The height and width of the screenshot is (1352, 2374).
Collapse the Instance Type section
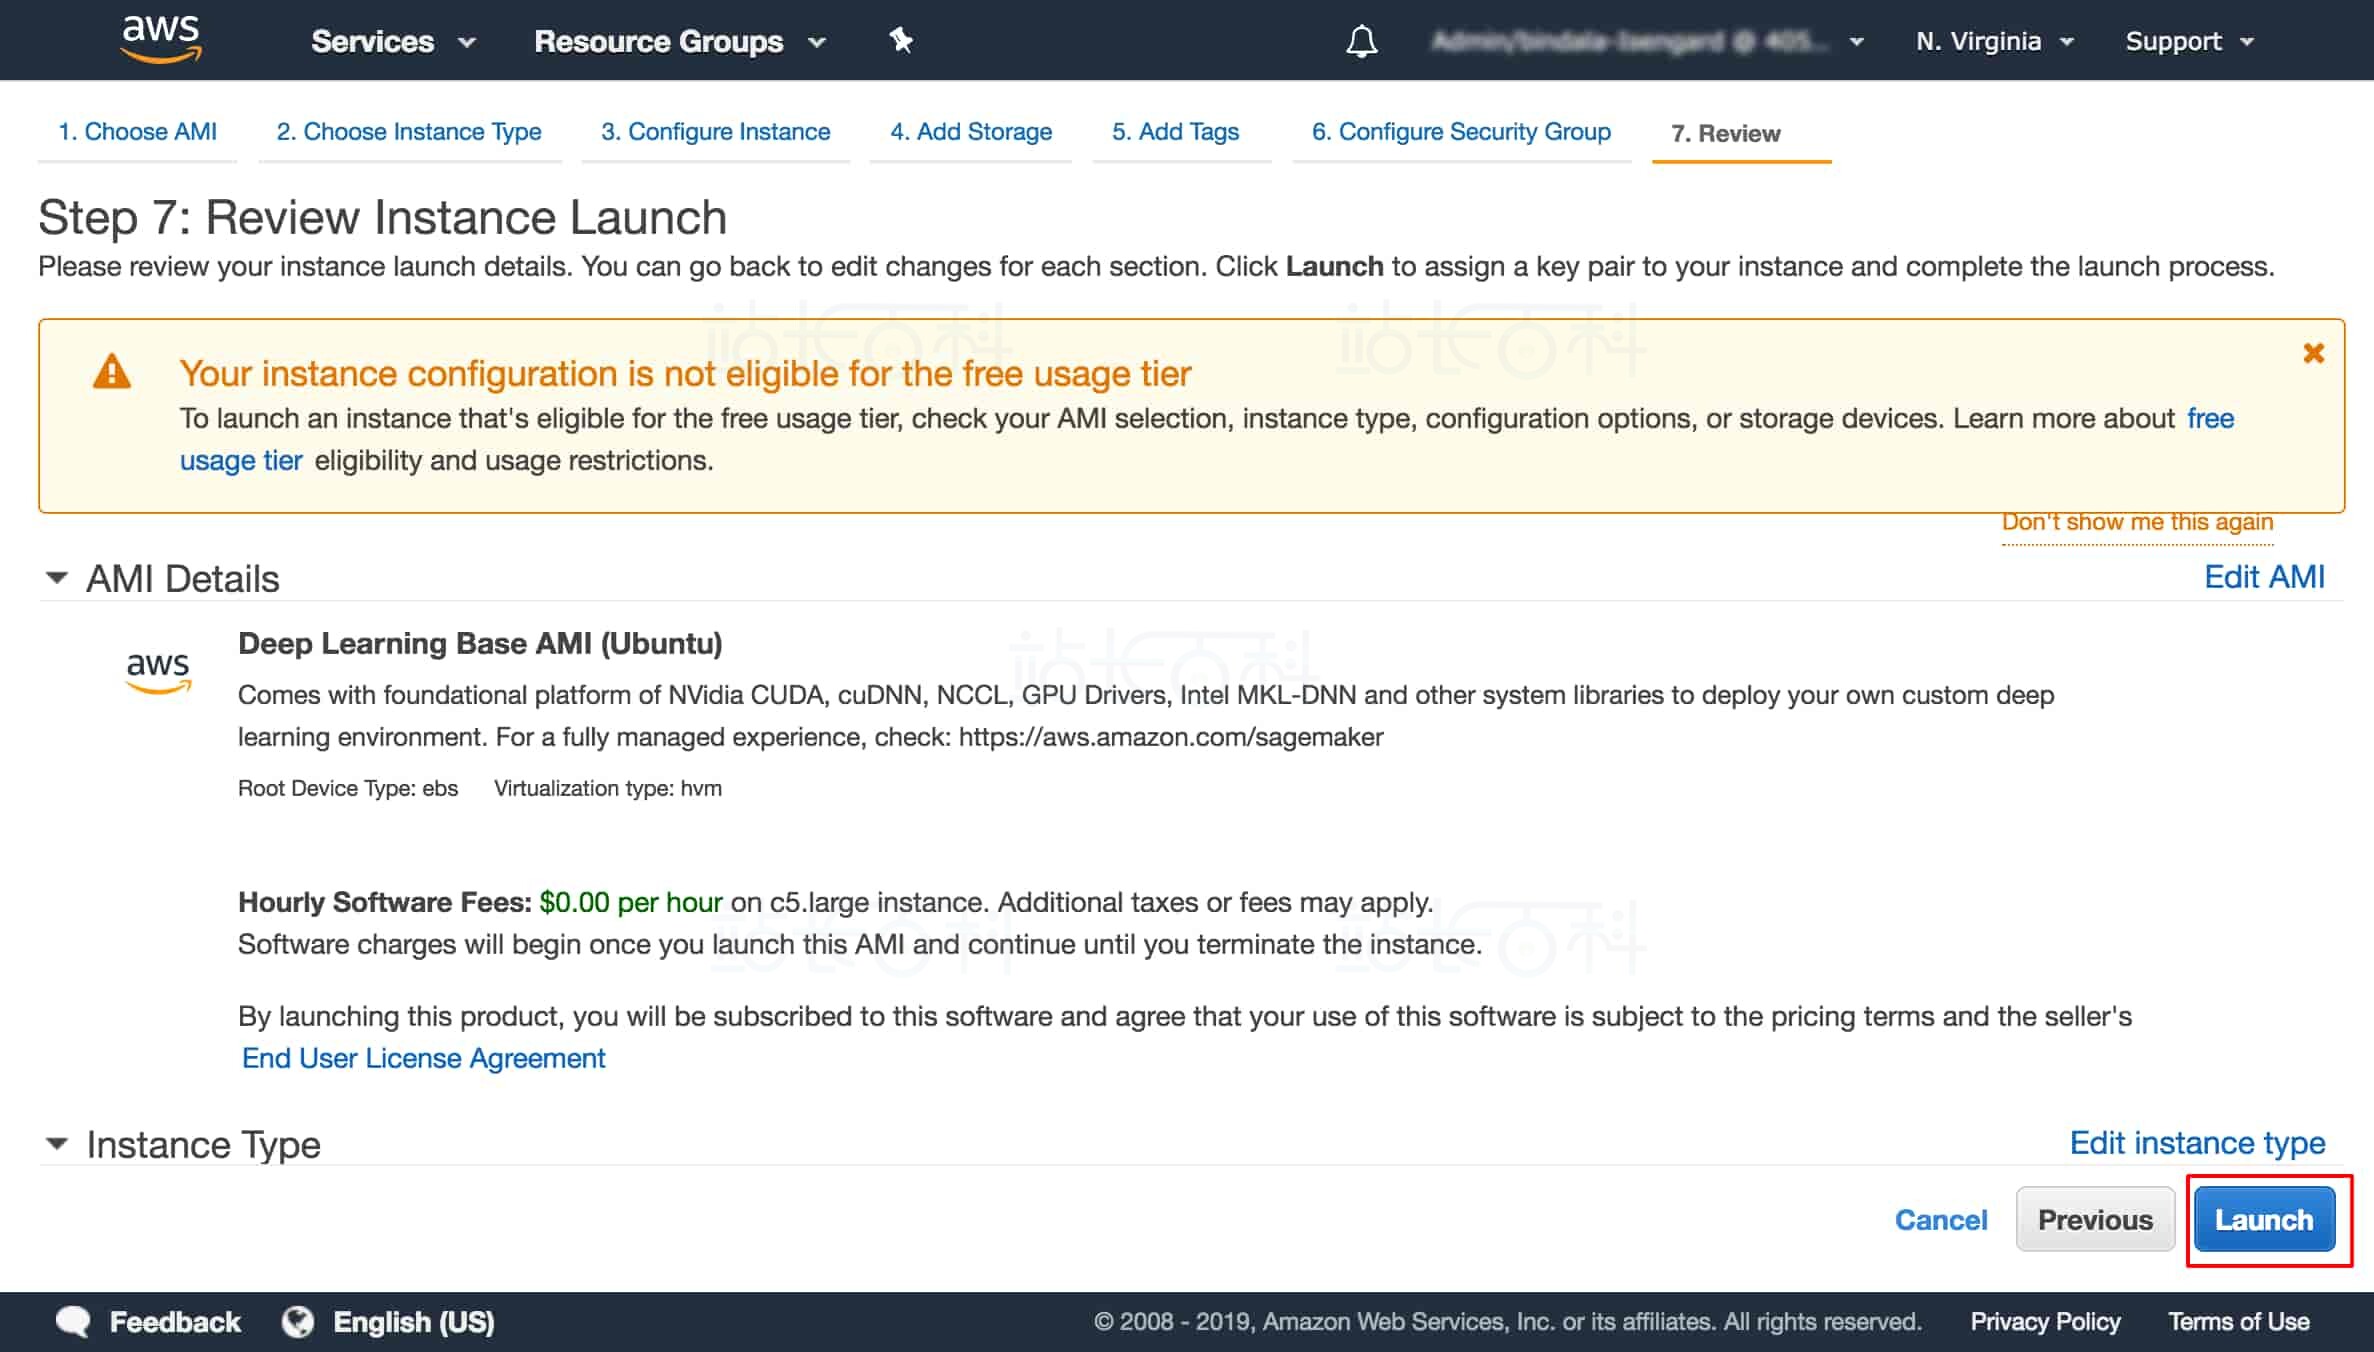point(57,1143)
